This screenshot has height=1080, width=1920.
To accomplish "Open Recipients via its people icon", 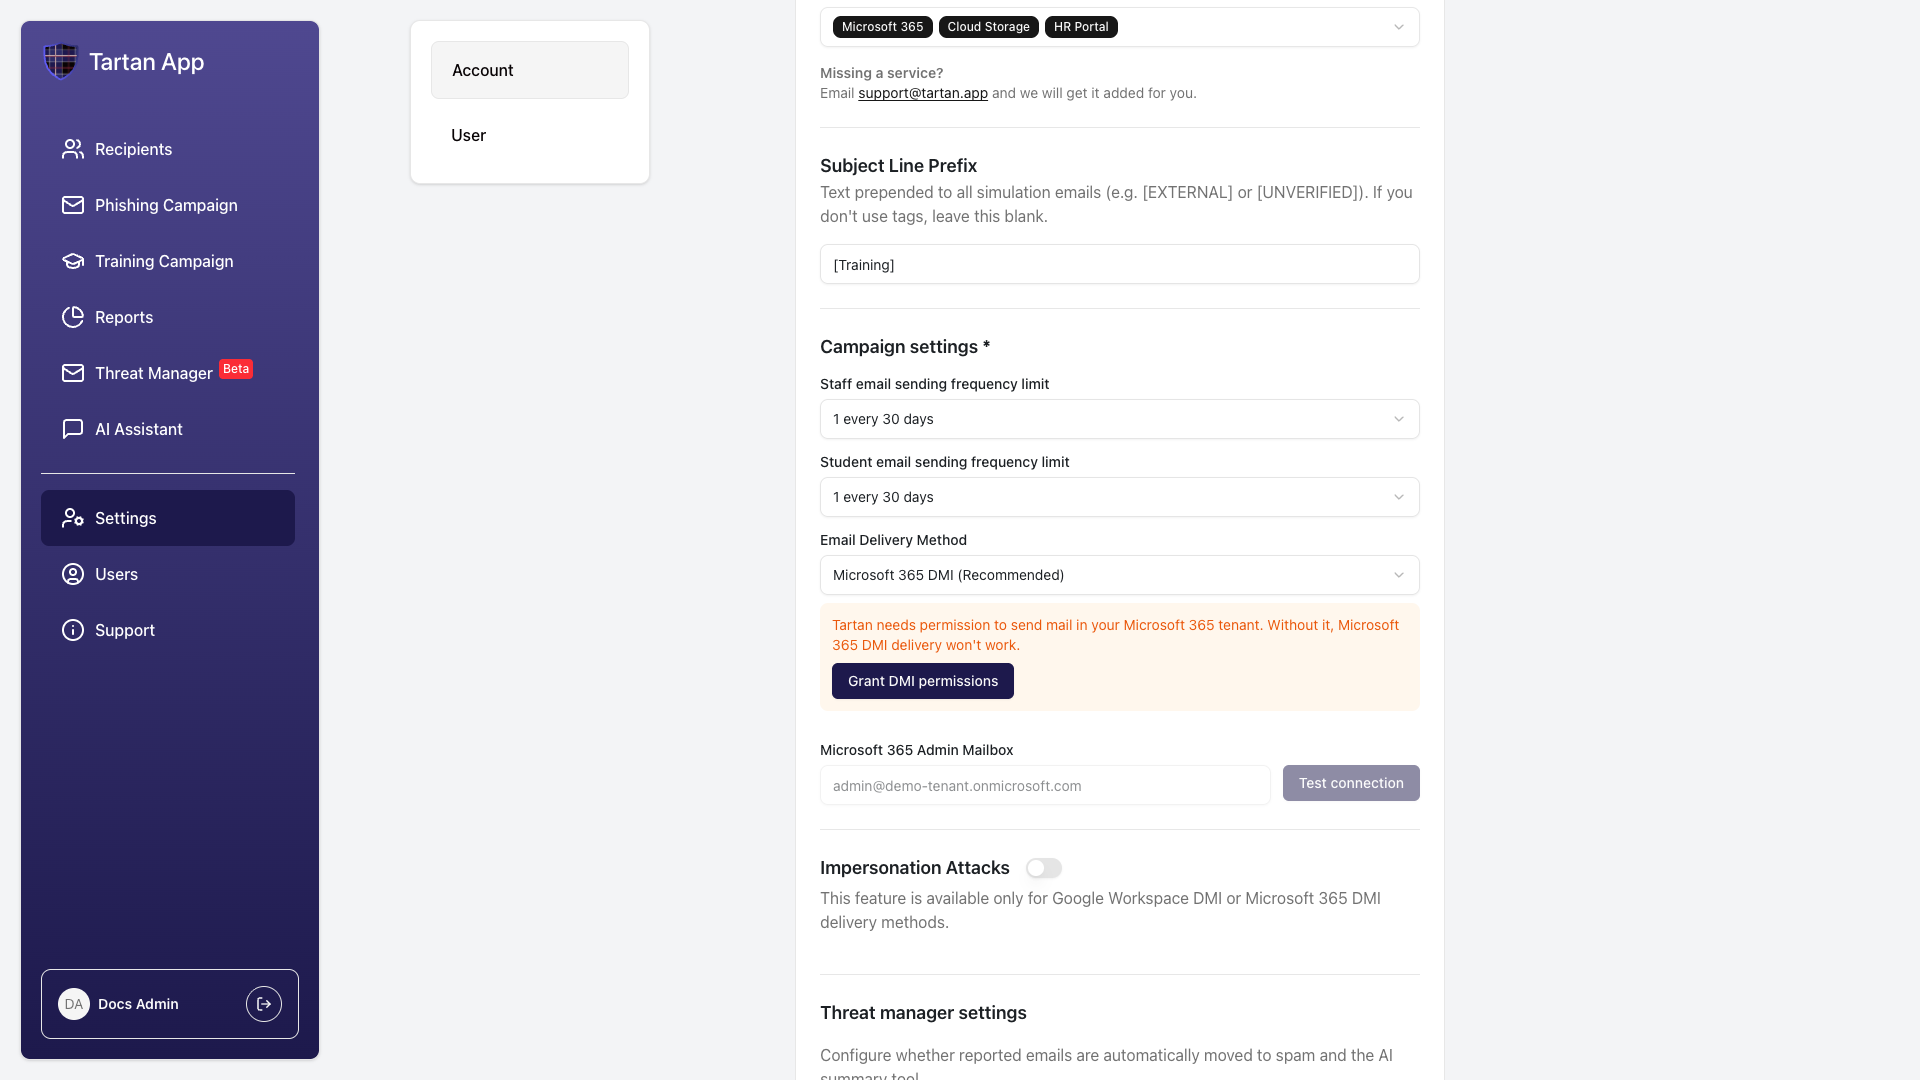I will click(73, 149).
